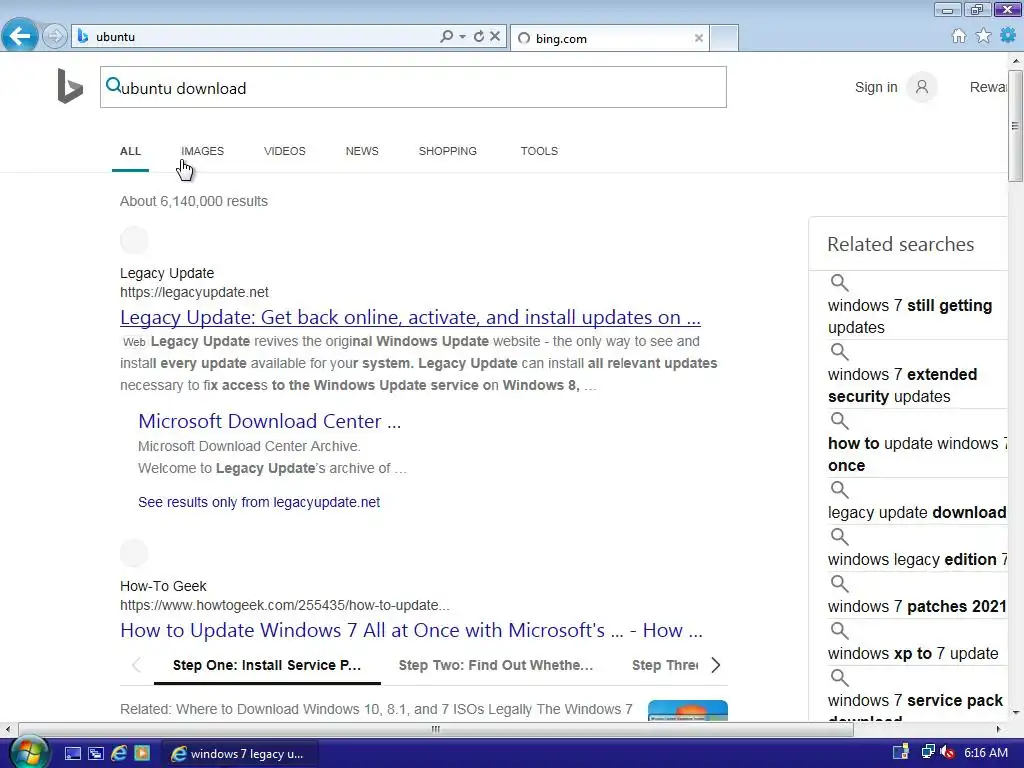The height and width of the screenshot is (768, 1024).
Task: Click the muted volume tray icon
Action: tap(948, 753)
